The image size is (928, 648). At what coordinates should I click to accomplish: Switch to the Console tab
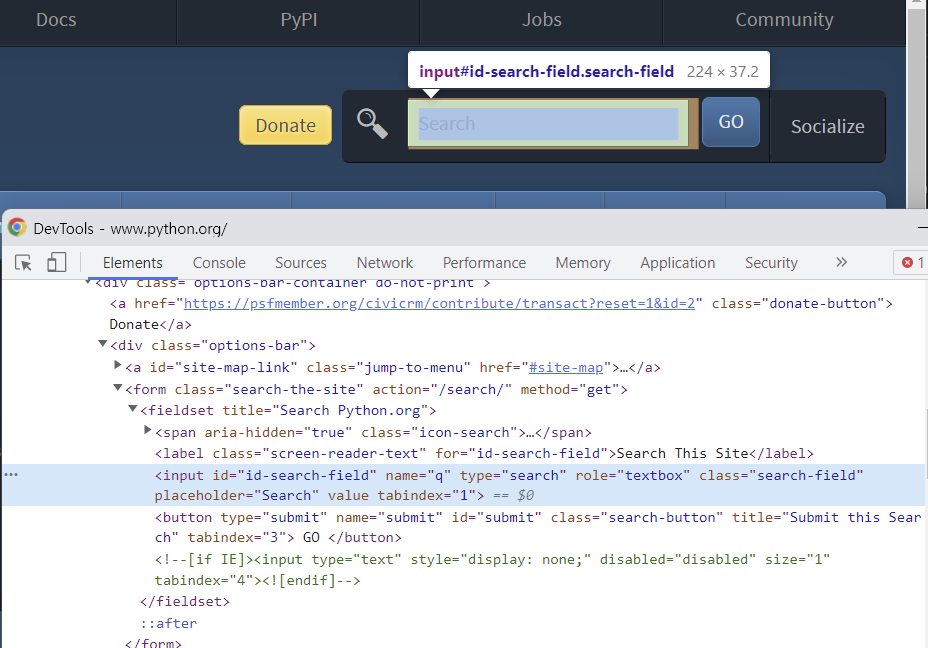click(x=219, y=262)
